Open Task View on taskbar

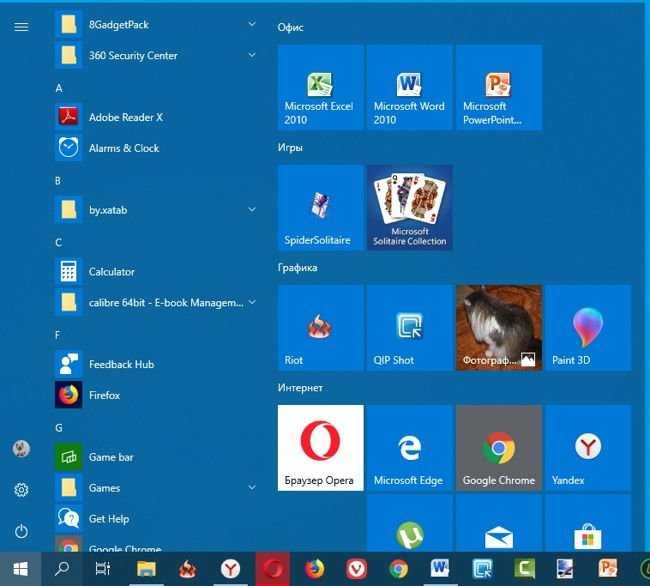coord(103,569)
